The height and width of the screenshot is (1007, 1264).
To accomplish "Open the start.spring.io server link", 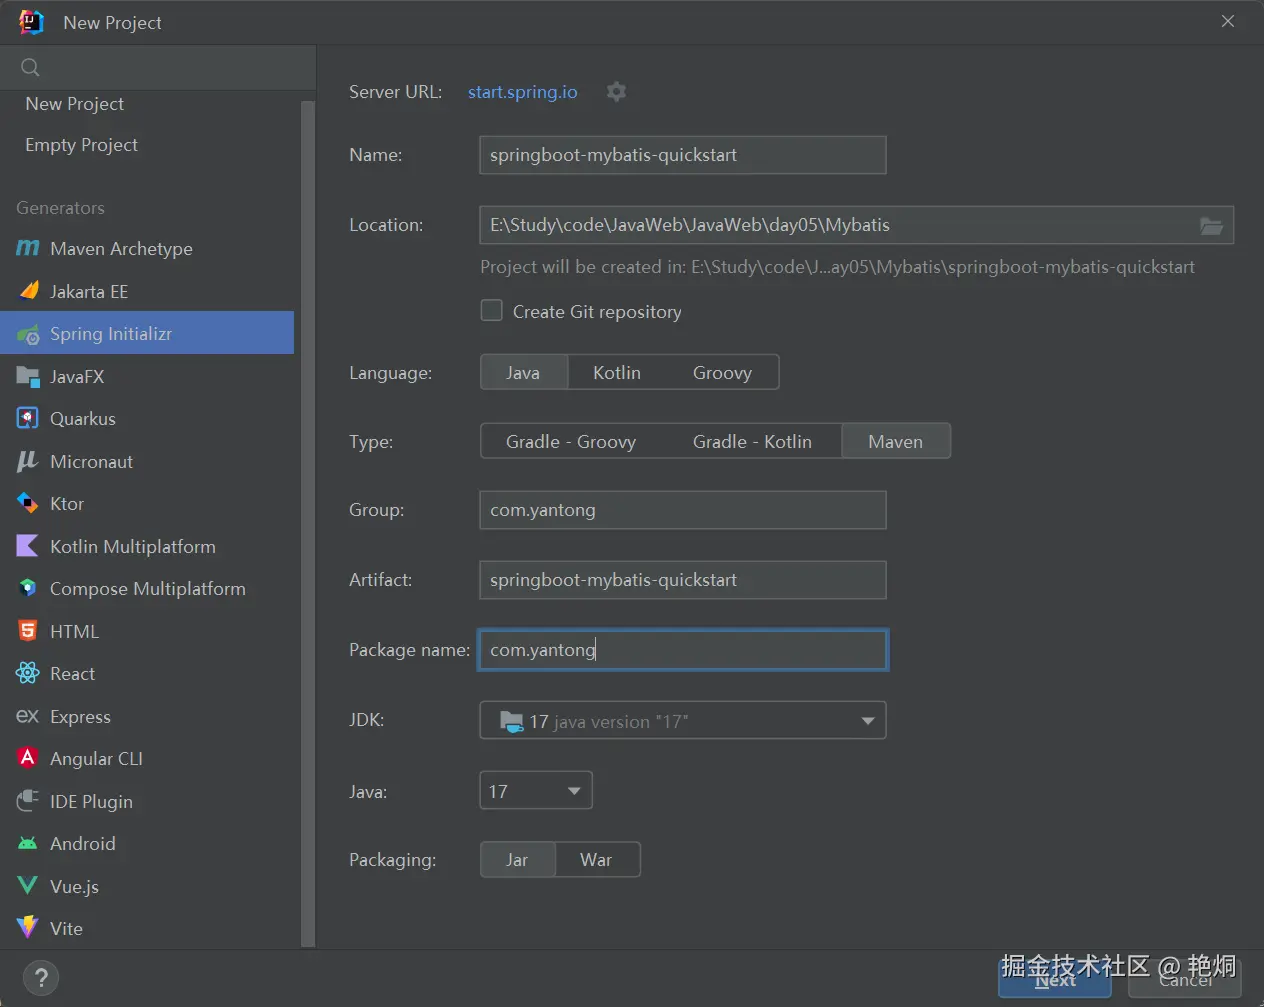I will [x=523, y=92].
